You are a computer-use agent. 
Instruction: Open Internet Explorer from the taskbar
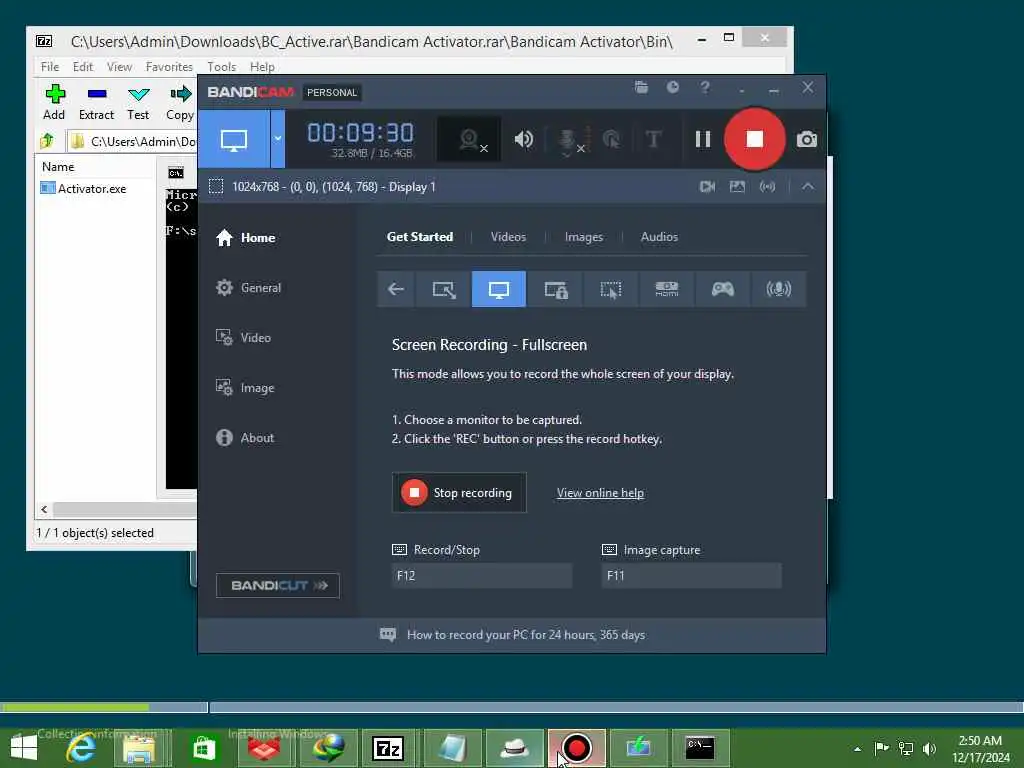point(81,748)
